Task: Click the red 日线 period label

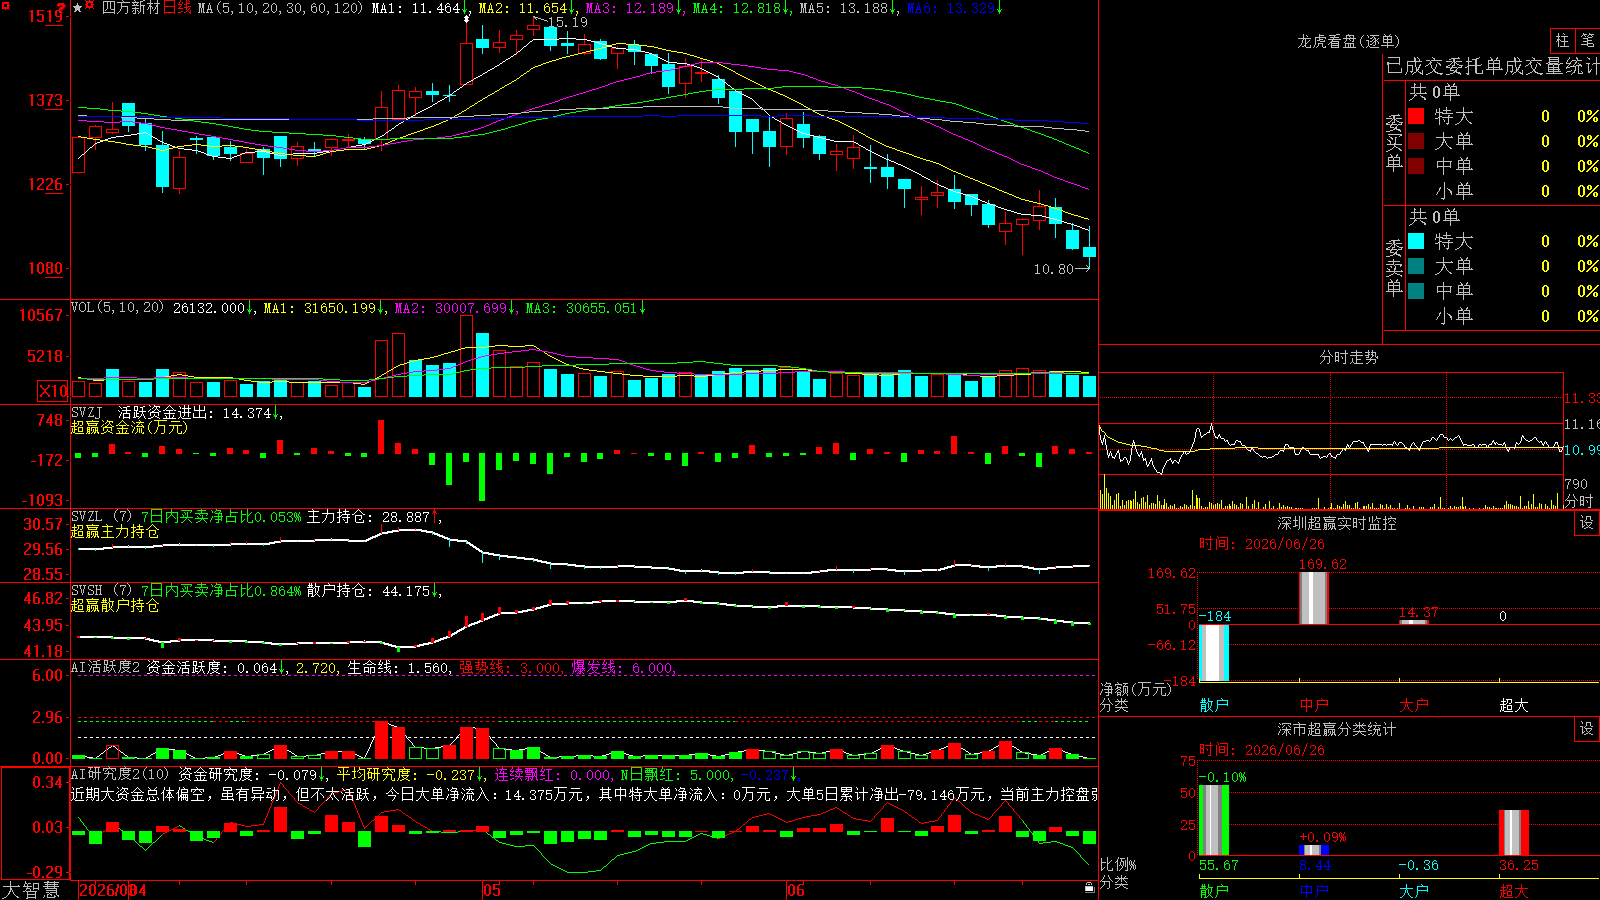Action: (x=177, y=8)
